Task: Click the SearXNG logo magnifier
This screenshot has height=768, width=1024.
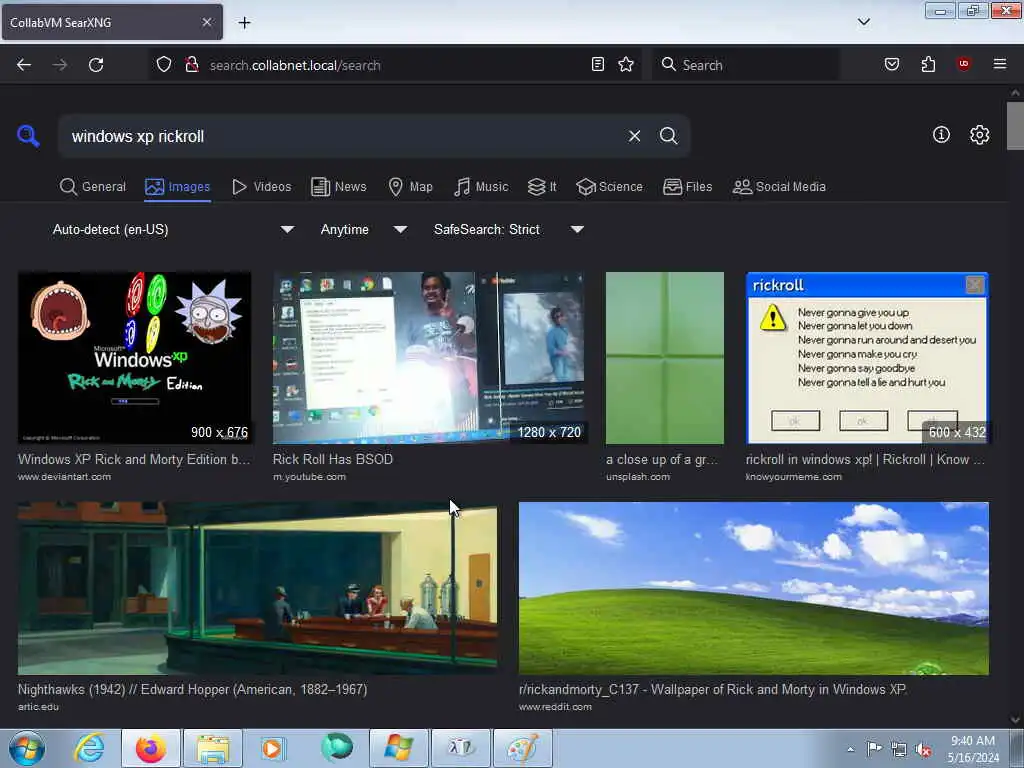Action: [28, 136]
